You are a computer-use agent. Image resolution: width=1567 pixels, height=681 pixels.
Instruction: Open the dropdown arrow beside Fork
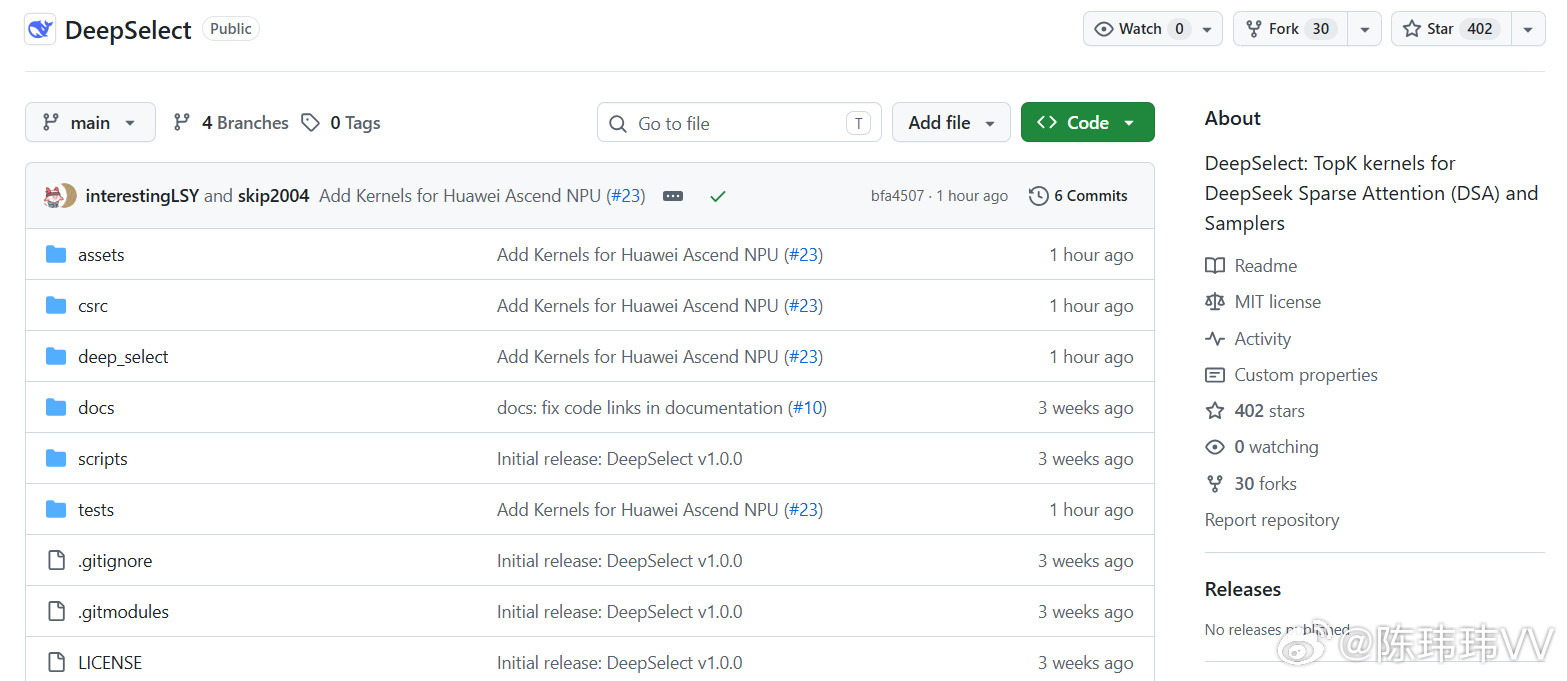click(x=1364, y=29)
